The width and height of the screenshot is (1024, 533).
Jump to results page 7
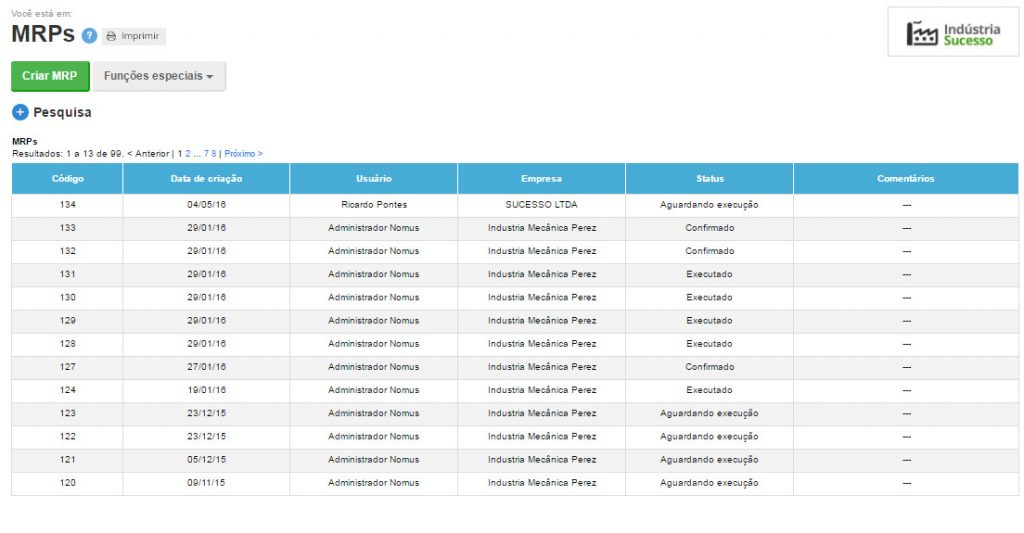coord(206,154)
